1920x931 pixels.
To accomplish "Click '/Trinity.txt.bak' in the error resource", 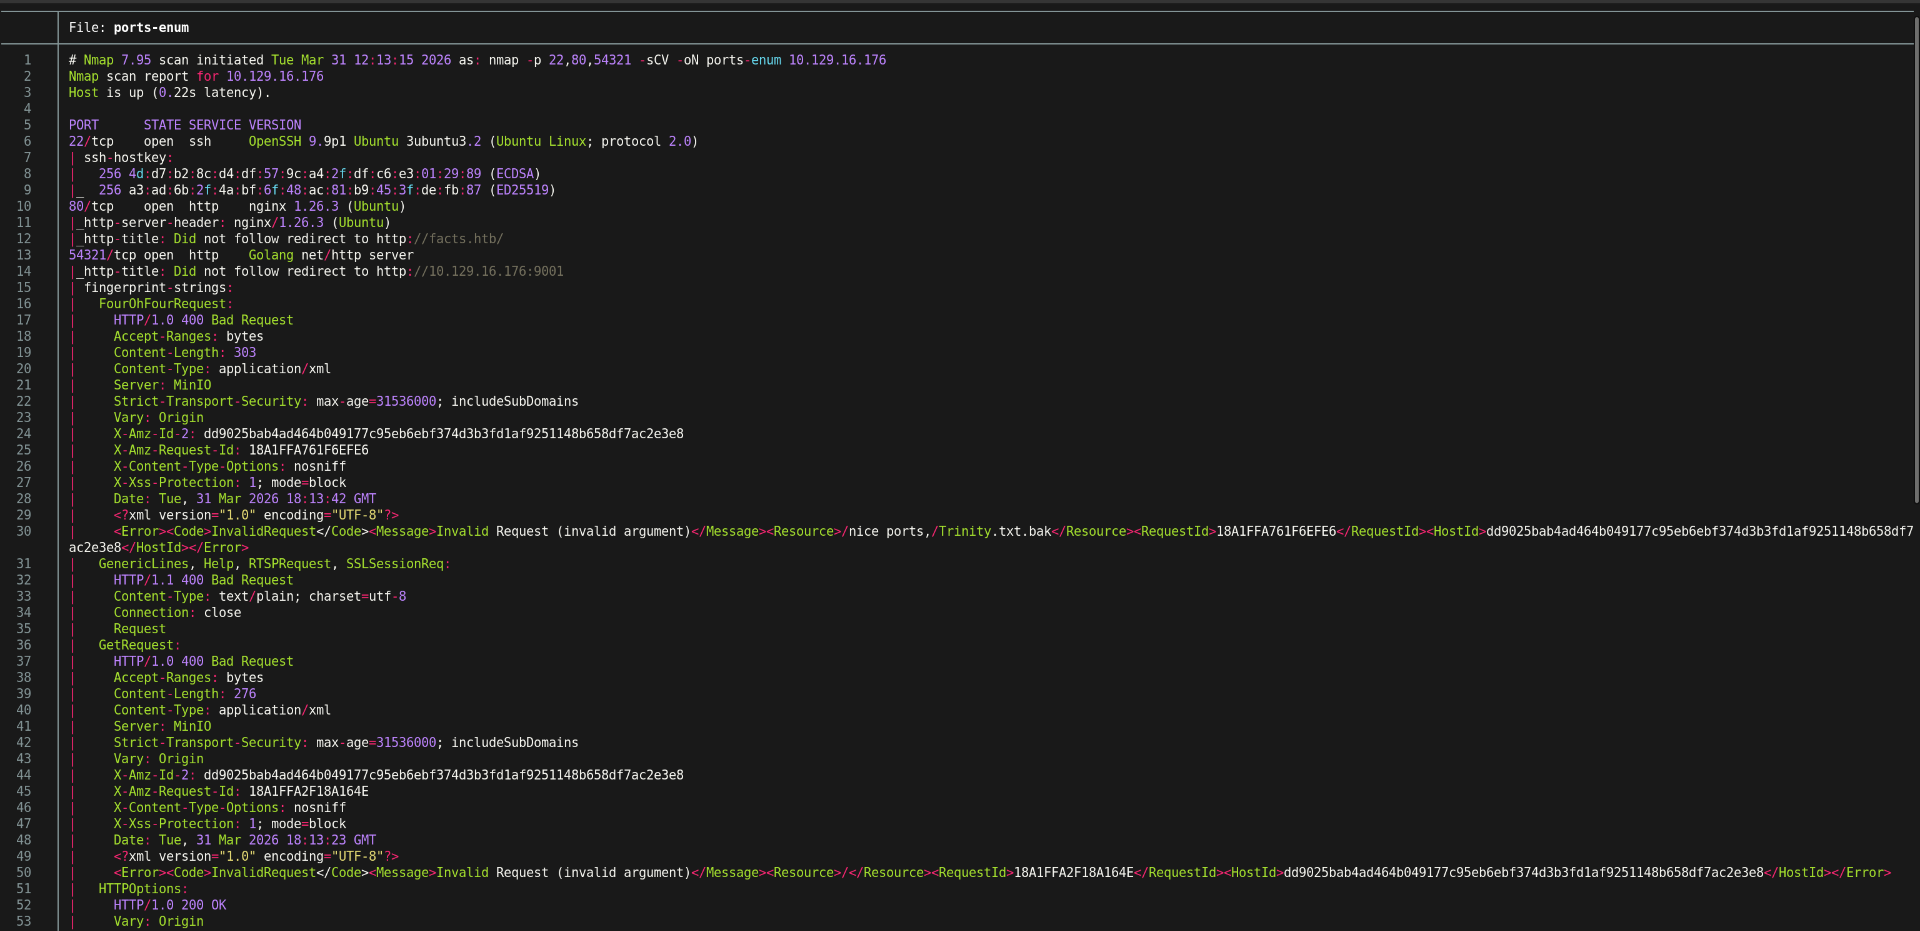I will (991, 532).
